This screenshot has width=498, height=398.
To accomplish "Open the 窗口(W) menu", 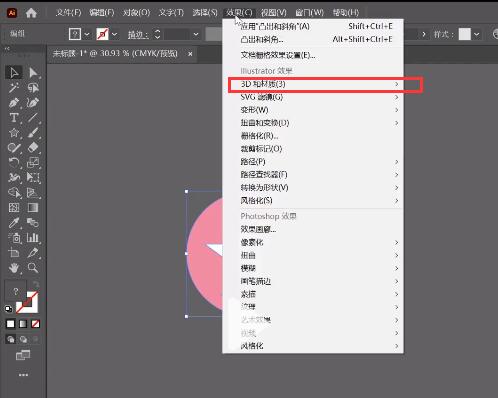I will tap(309, 13).
